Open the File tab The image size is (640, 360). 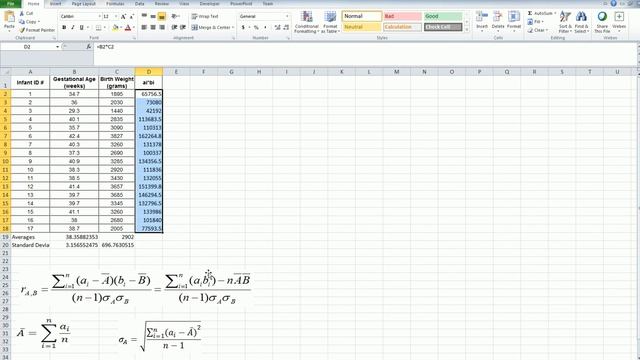coord(11,4)
